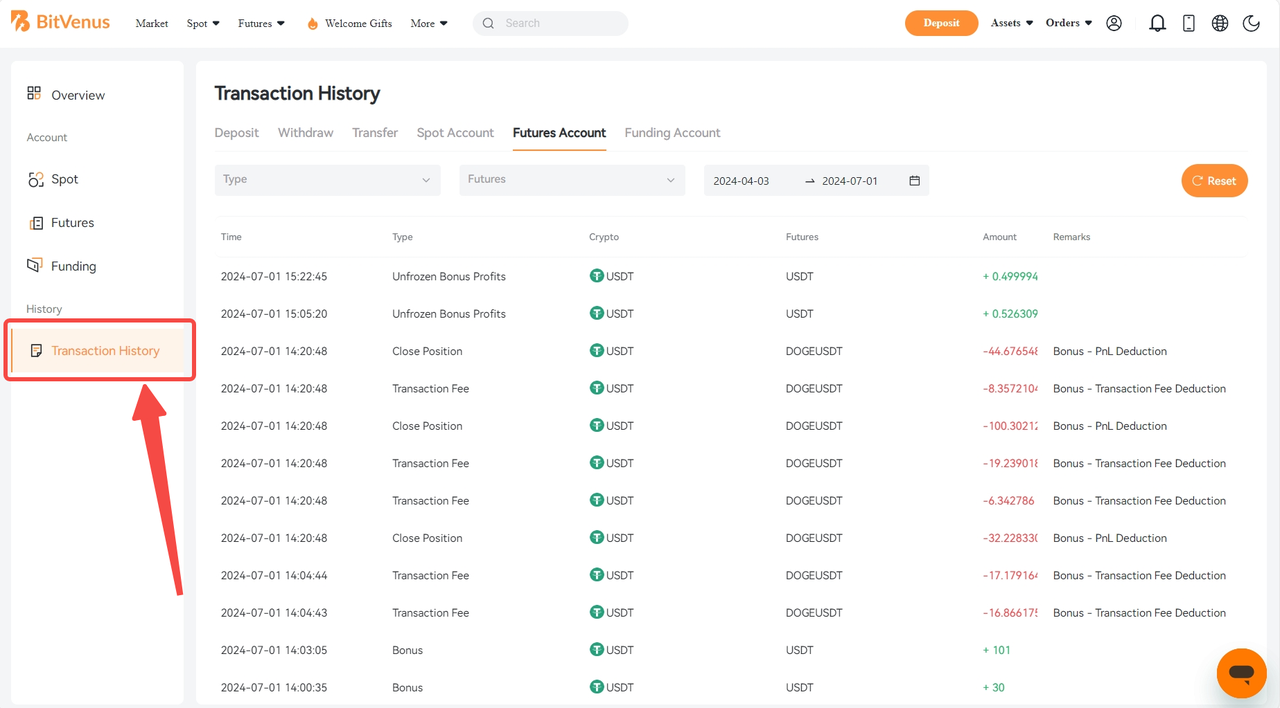Expand the Futures menu in top navigation

(261, 23)
